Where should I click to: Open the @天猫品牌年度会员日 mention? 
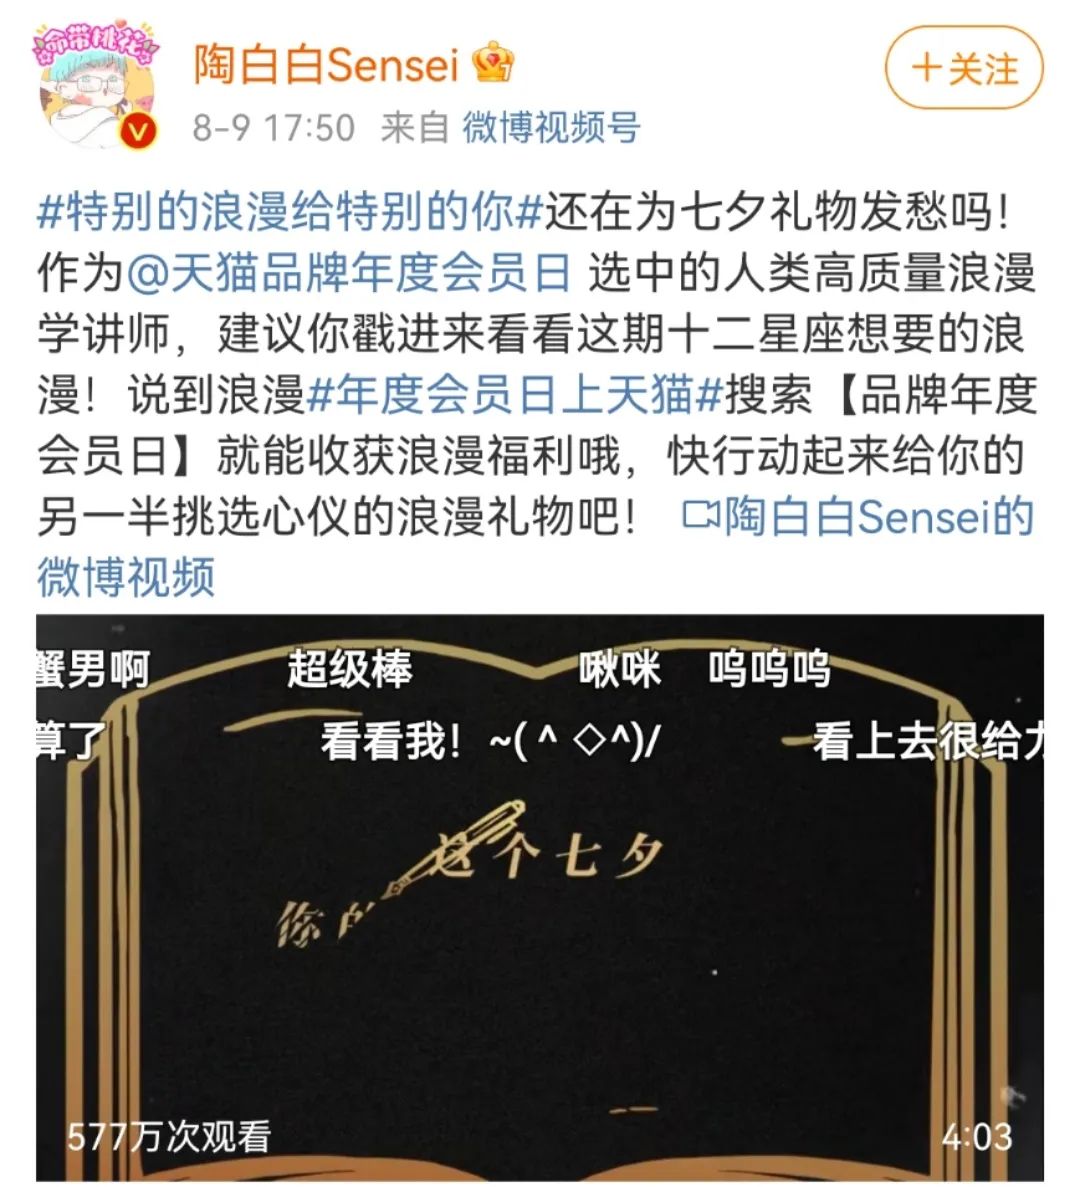coord(349,273)
